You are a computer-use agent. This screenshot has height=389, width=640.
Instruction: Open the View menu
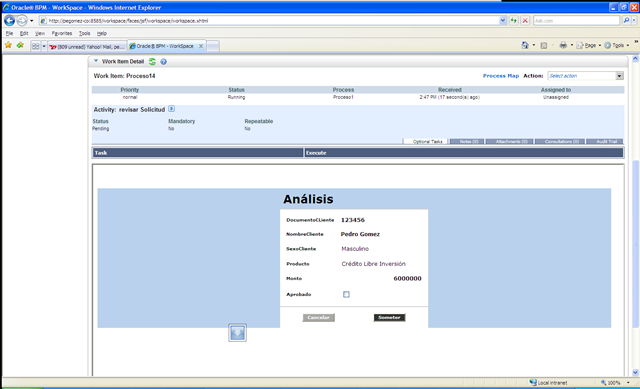pyautogui.click(x=40, y=33)
